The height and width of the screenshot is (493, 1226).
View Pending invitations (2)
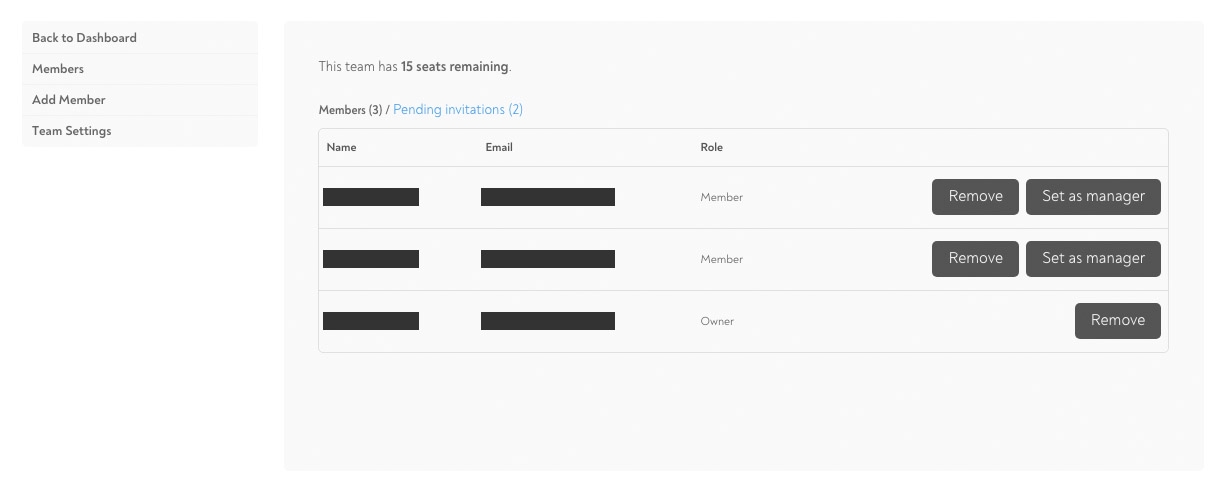[x=458, y=110]
